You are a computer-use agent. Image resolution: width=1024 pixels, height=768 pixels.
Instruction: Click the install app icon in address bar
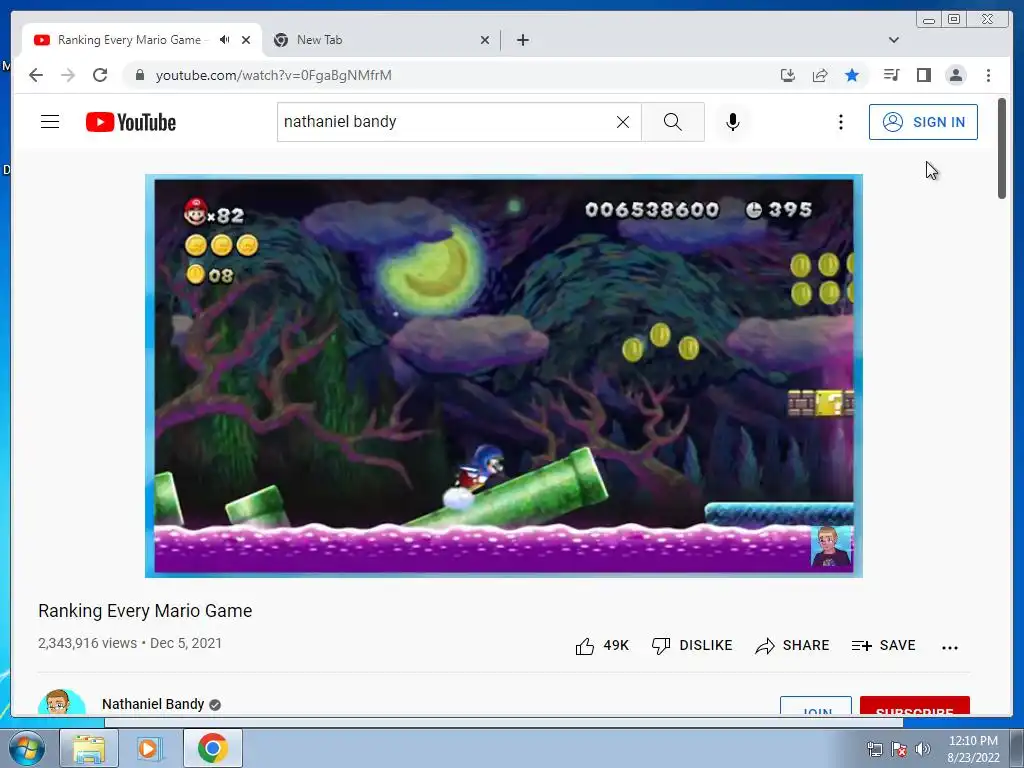tap(788, 75)
